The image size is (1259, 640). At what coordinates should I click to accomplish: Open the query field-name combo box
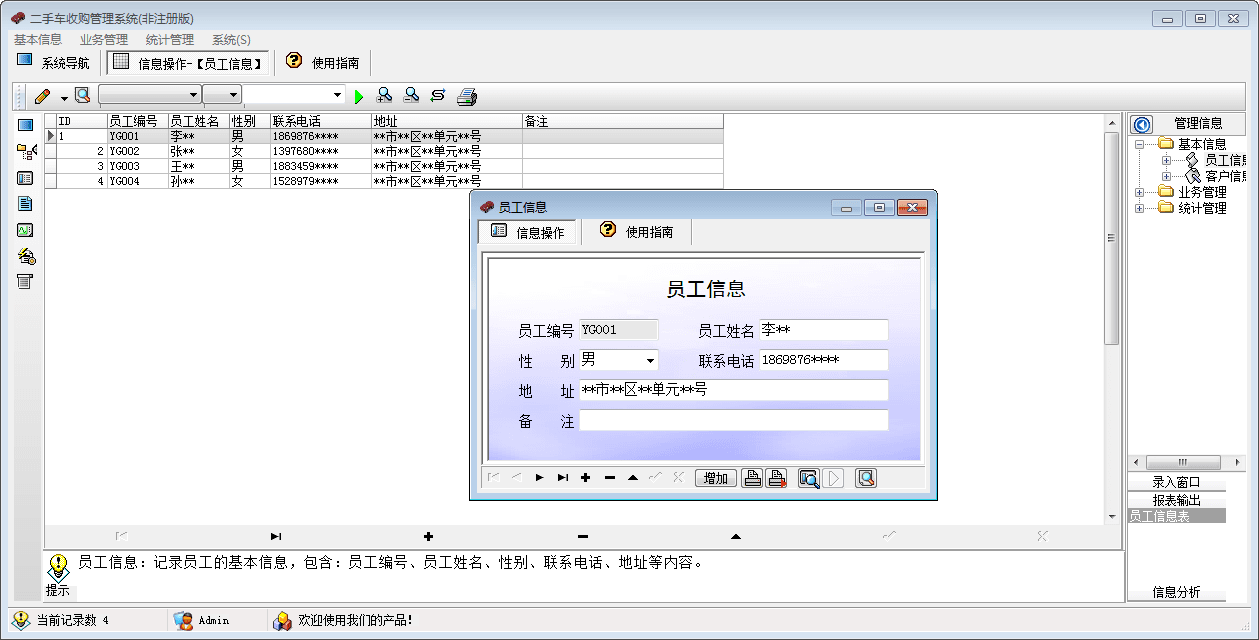pos(150,95)
